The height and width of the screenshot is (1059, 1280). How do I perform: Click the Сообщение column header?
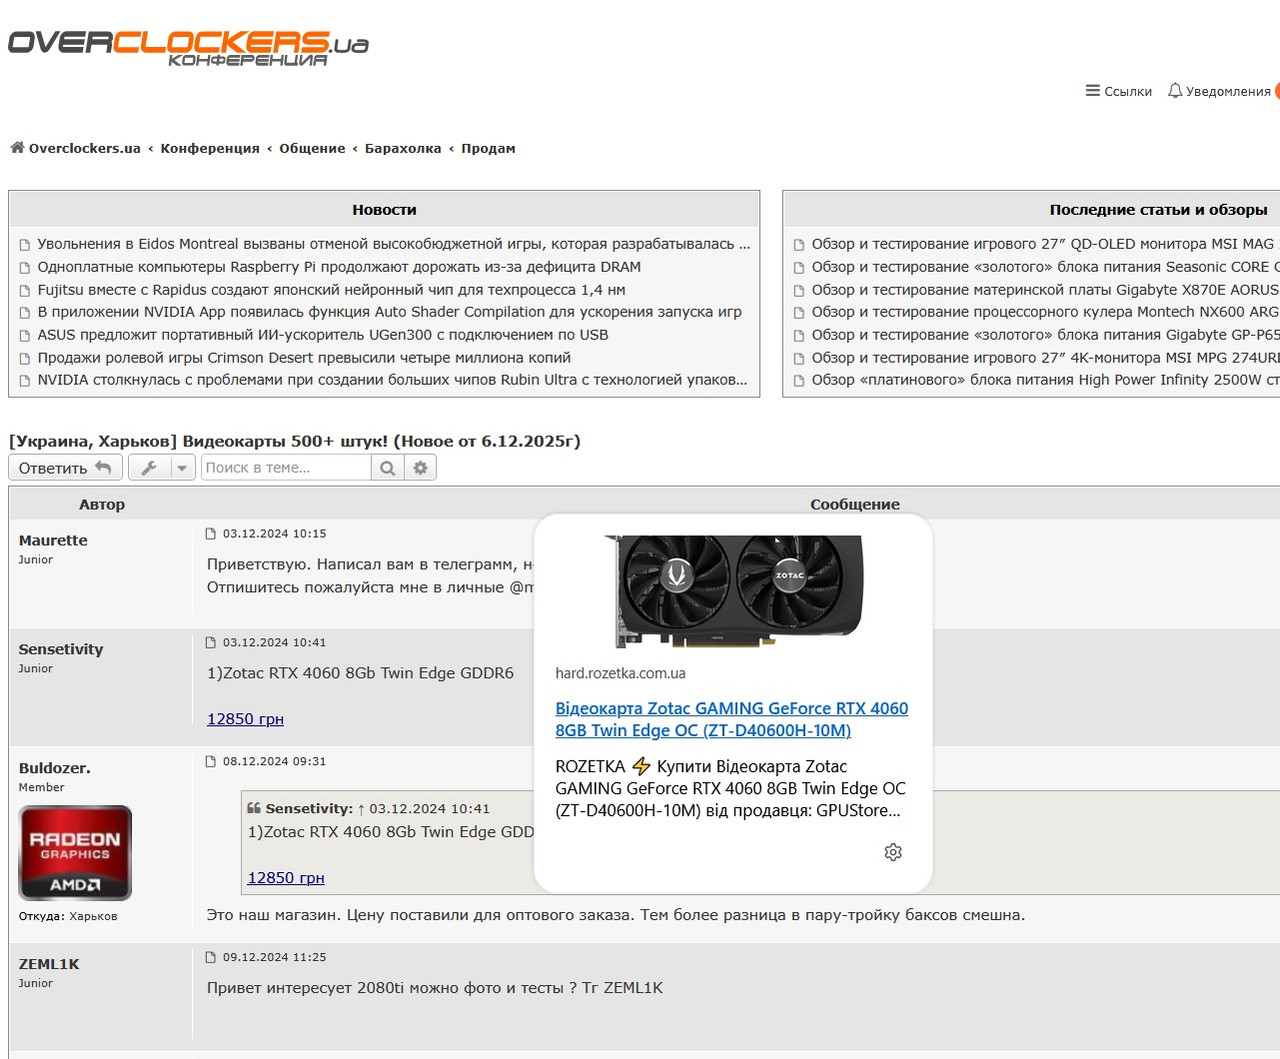point(855,504)
